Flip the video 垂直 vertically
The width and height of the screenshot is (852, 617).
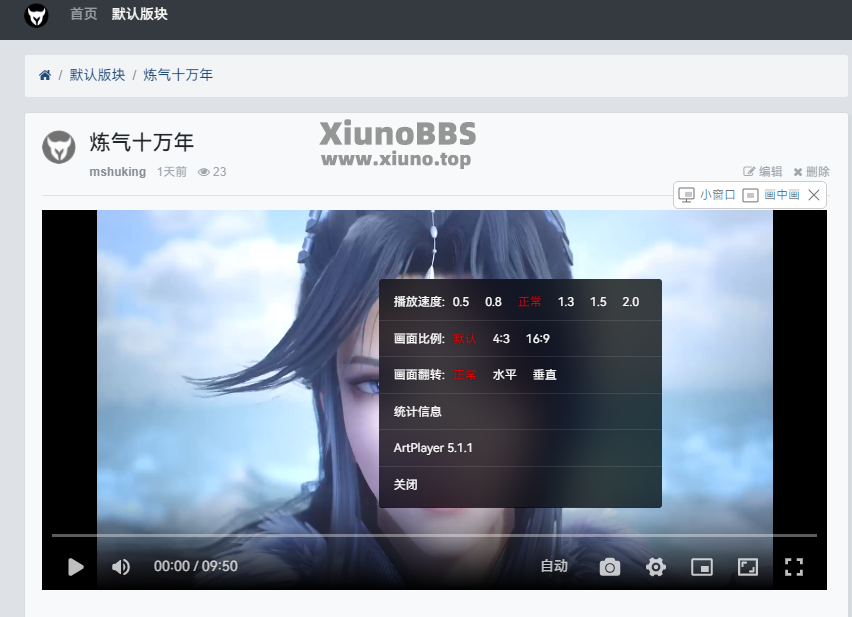[544, 375]
